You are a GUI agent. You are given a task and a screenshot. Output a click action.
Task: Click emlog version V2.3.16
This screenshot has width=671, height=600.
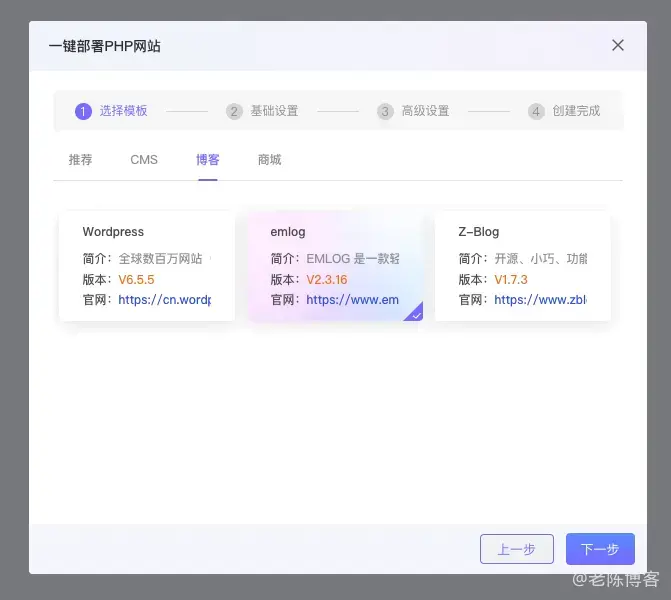[327, 279]
